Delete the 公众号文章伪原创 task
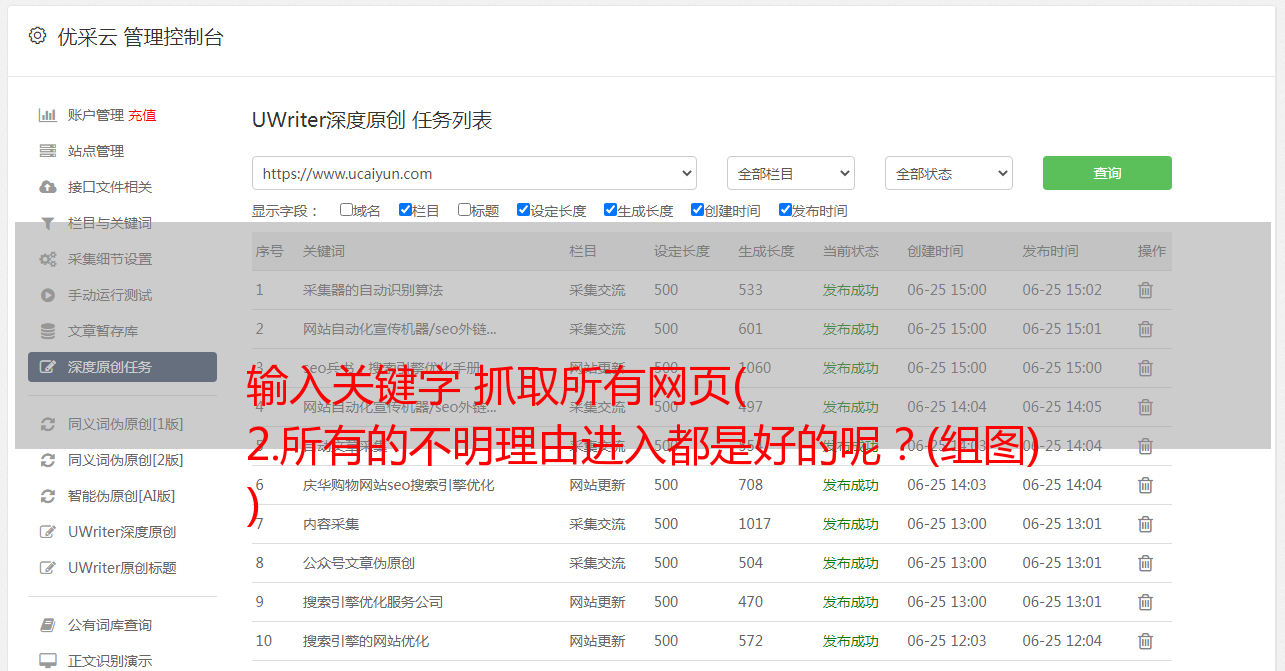This screenshot has width=1285, height=671. click(1145, 563)
